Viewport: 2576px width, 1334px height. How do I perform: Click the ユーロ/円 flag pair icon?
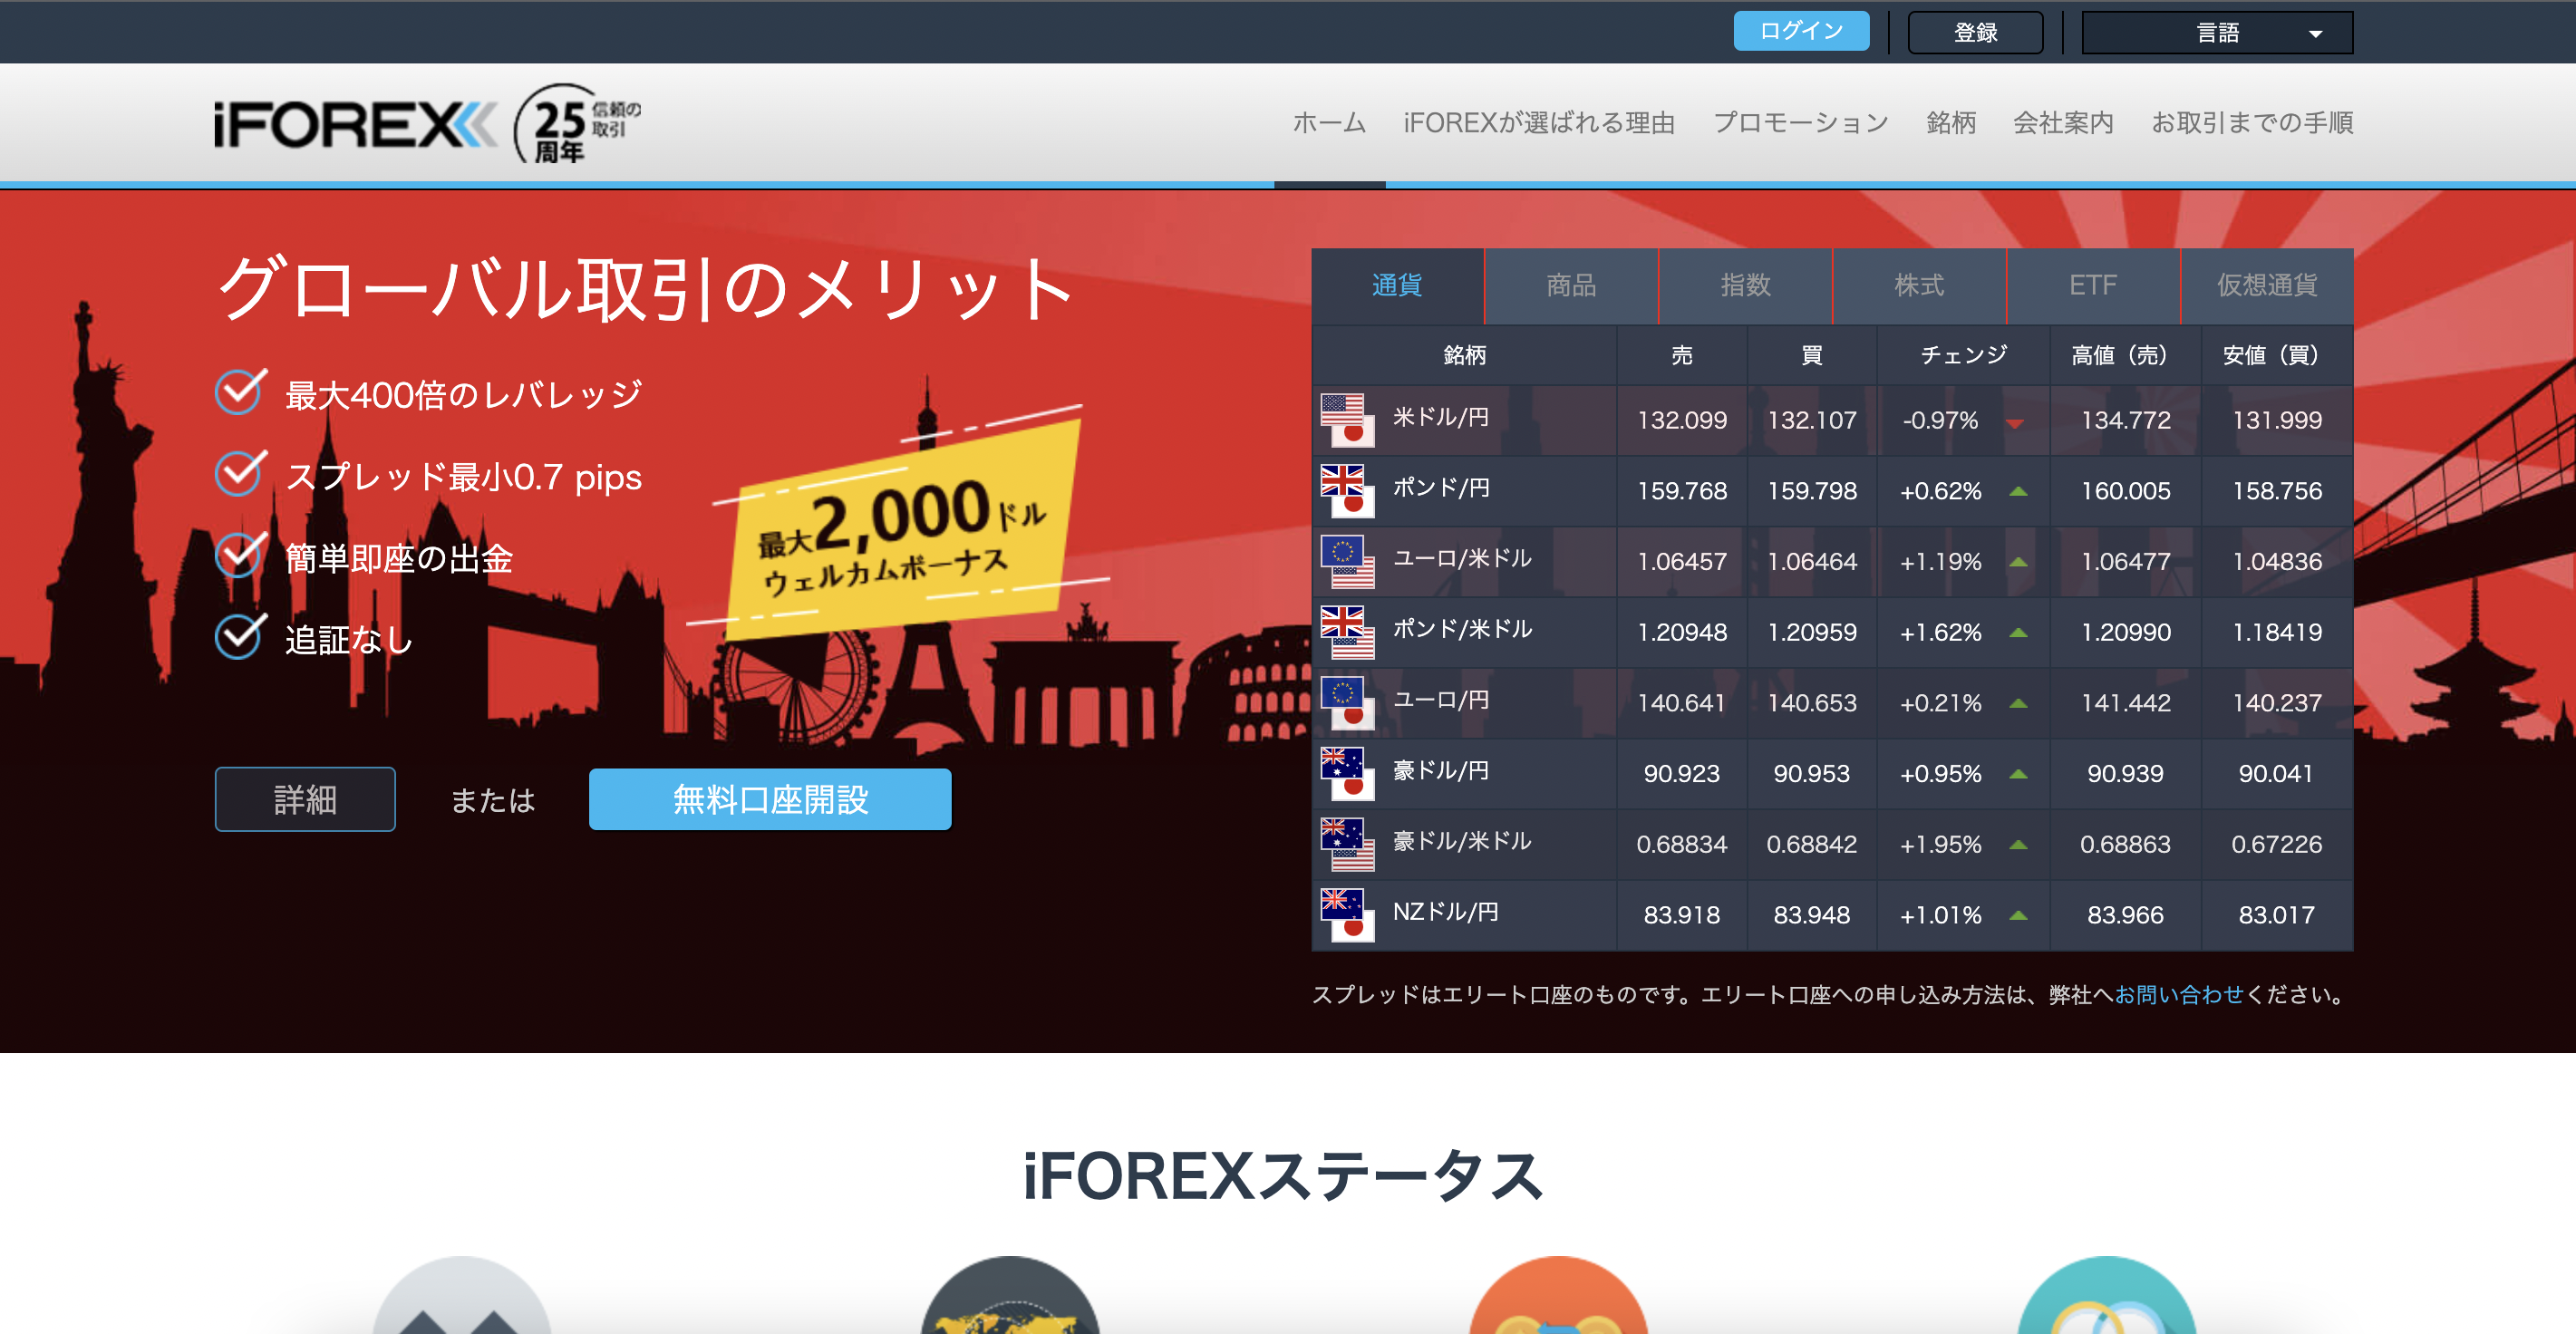point(1347,703)
